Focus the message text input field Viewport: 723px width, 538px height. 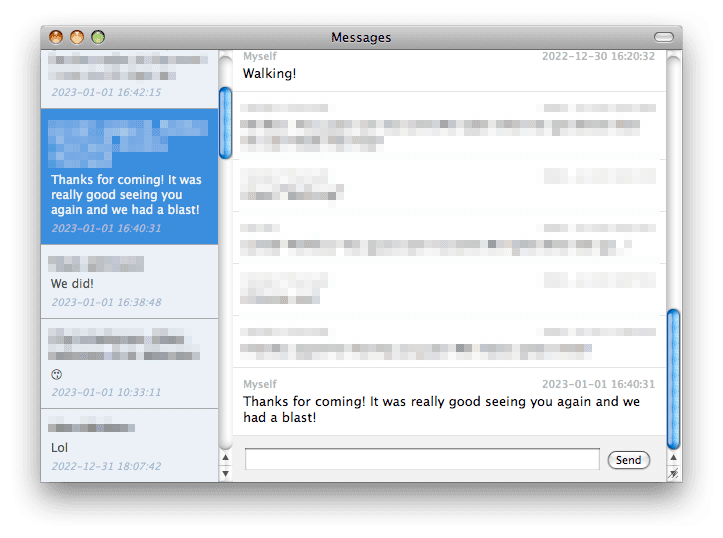point(422,459)
